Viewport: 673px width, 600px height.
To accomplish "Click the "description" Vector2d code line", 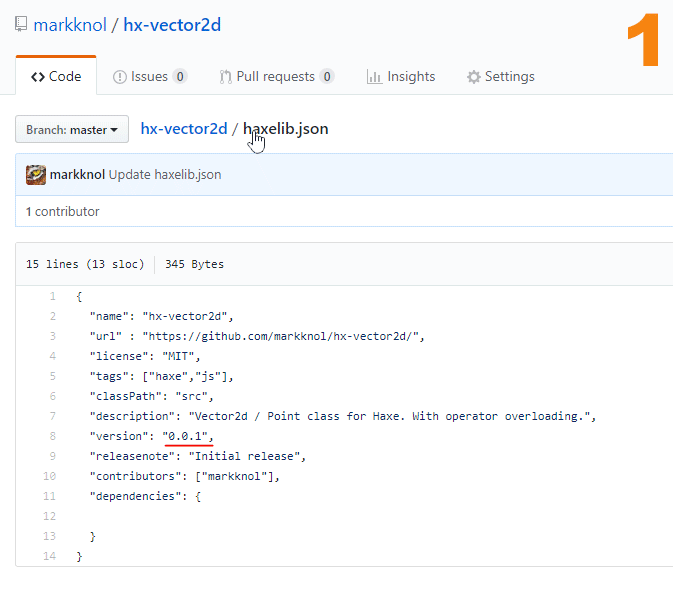I will click(x=343, y=416).
